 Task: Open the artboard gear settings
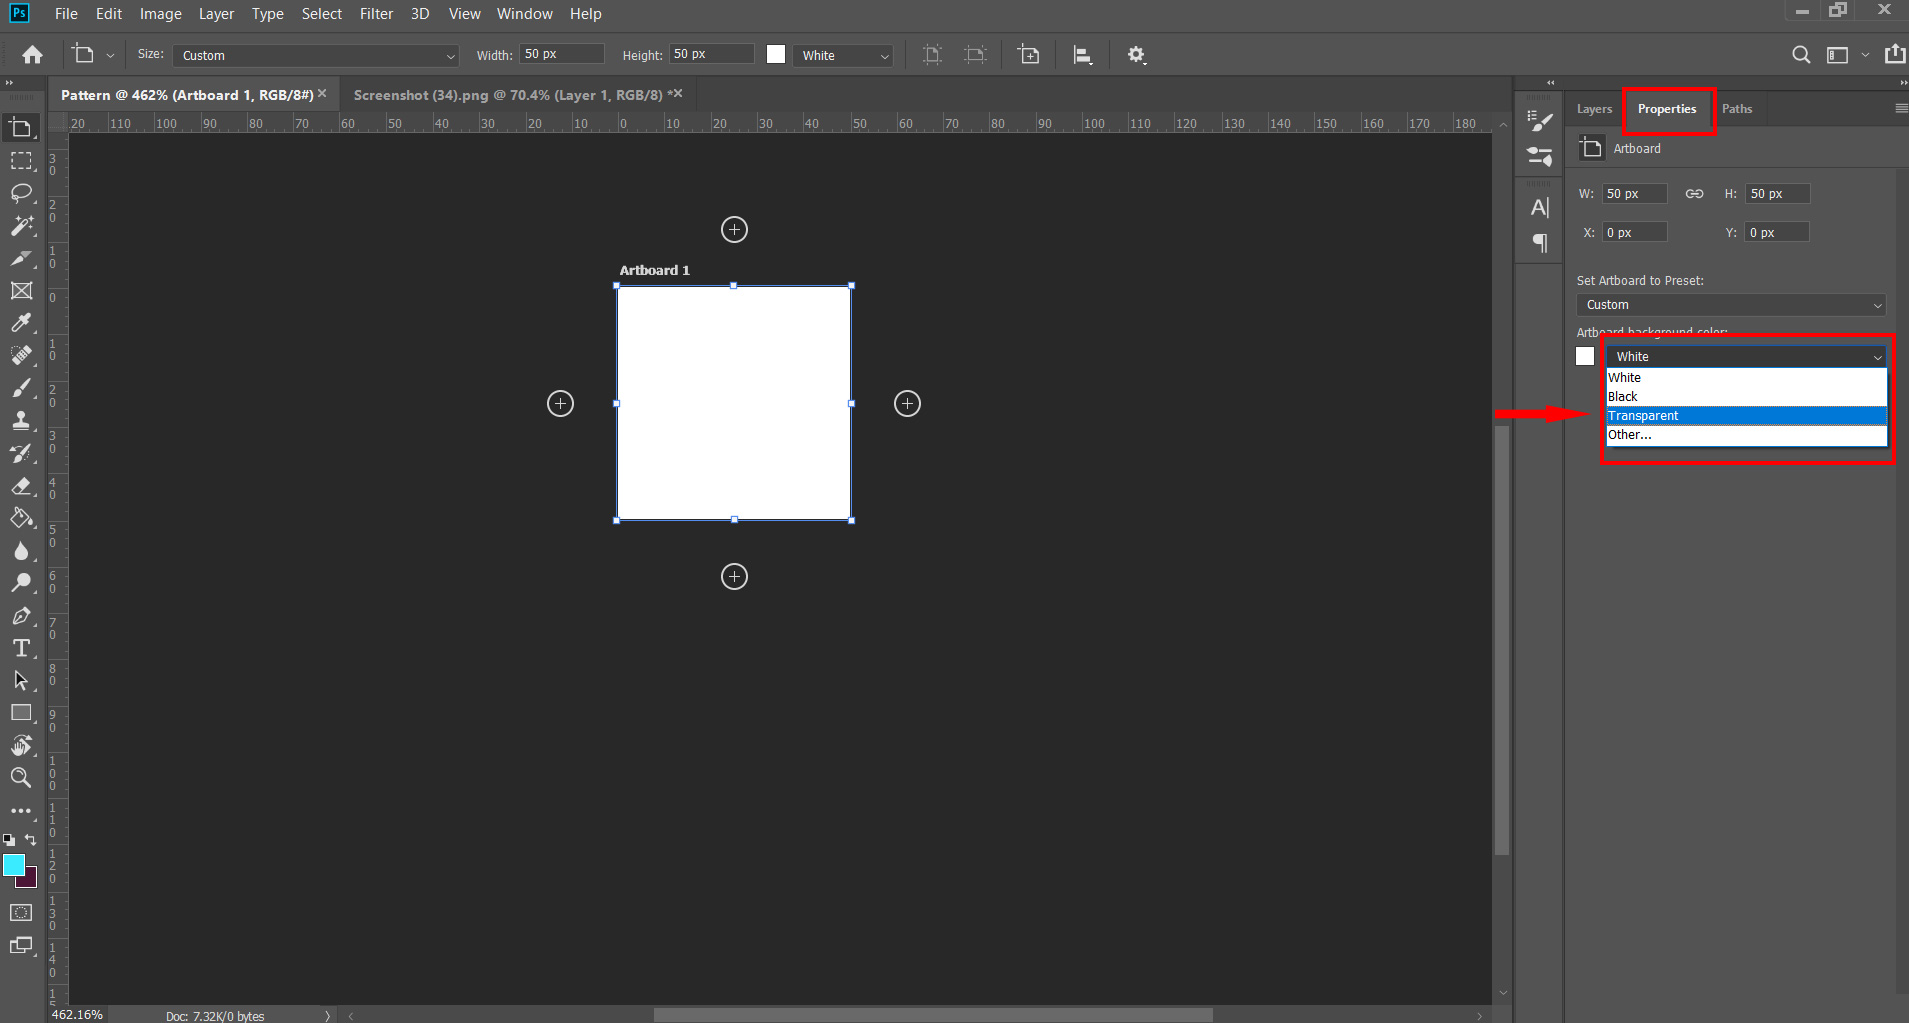pos(1136,55)
